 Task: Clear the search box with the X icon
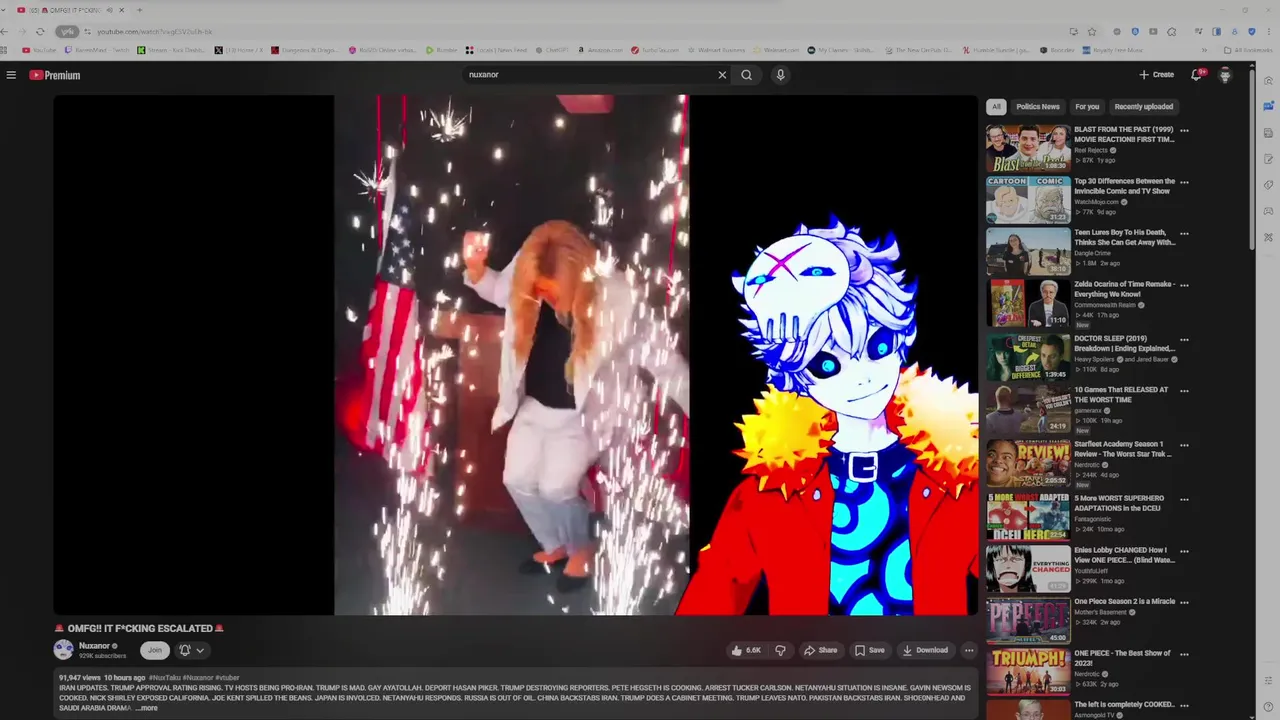[722, 75]
